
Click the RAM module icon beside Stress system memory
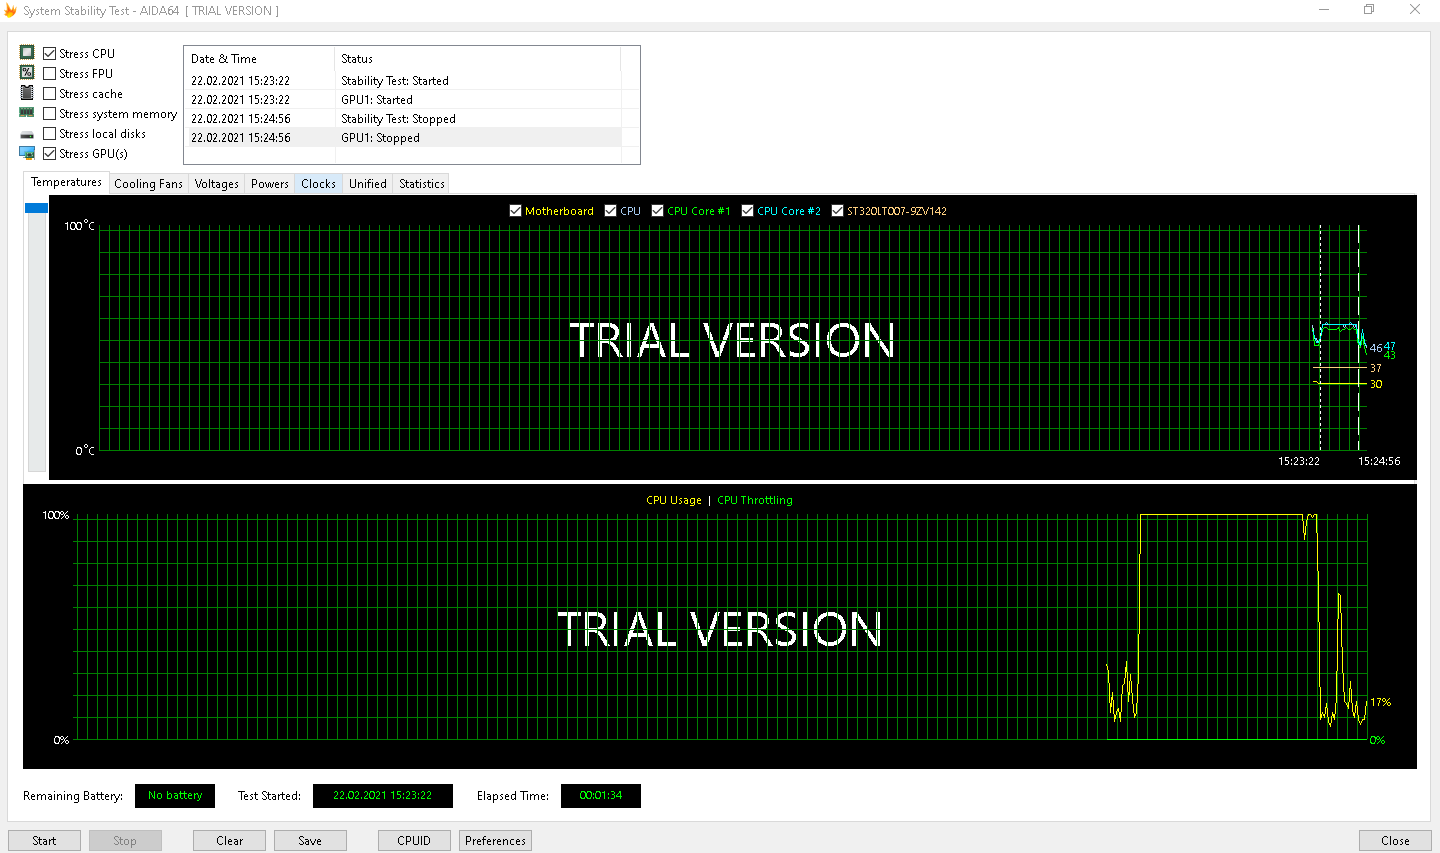click(27, 113)
